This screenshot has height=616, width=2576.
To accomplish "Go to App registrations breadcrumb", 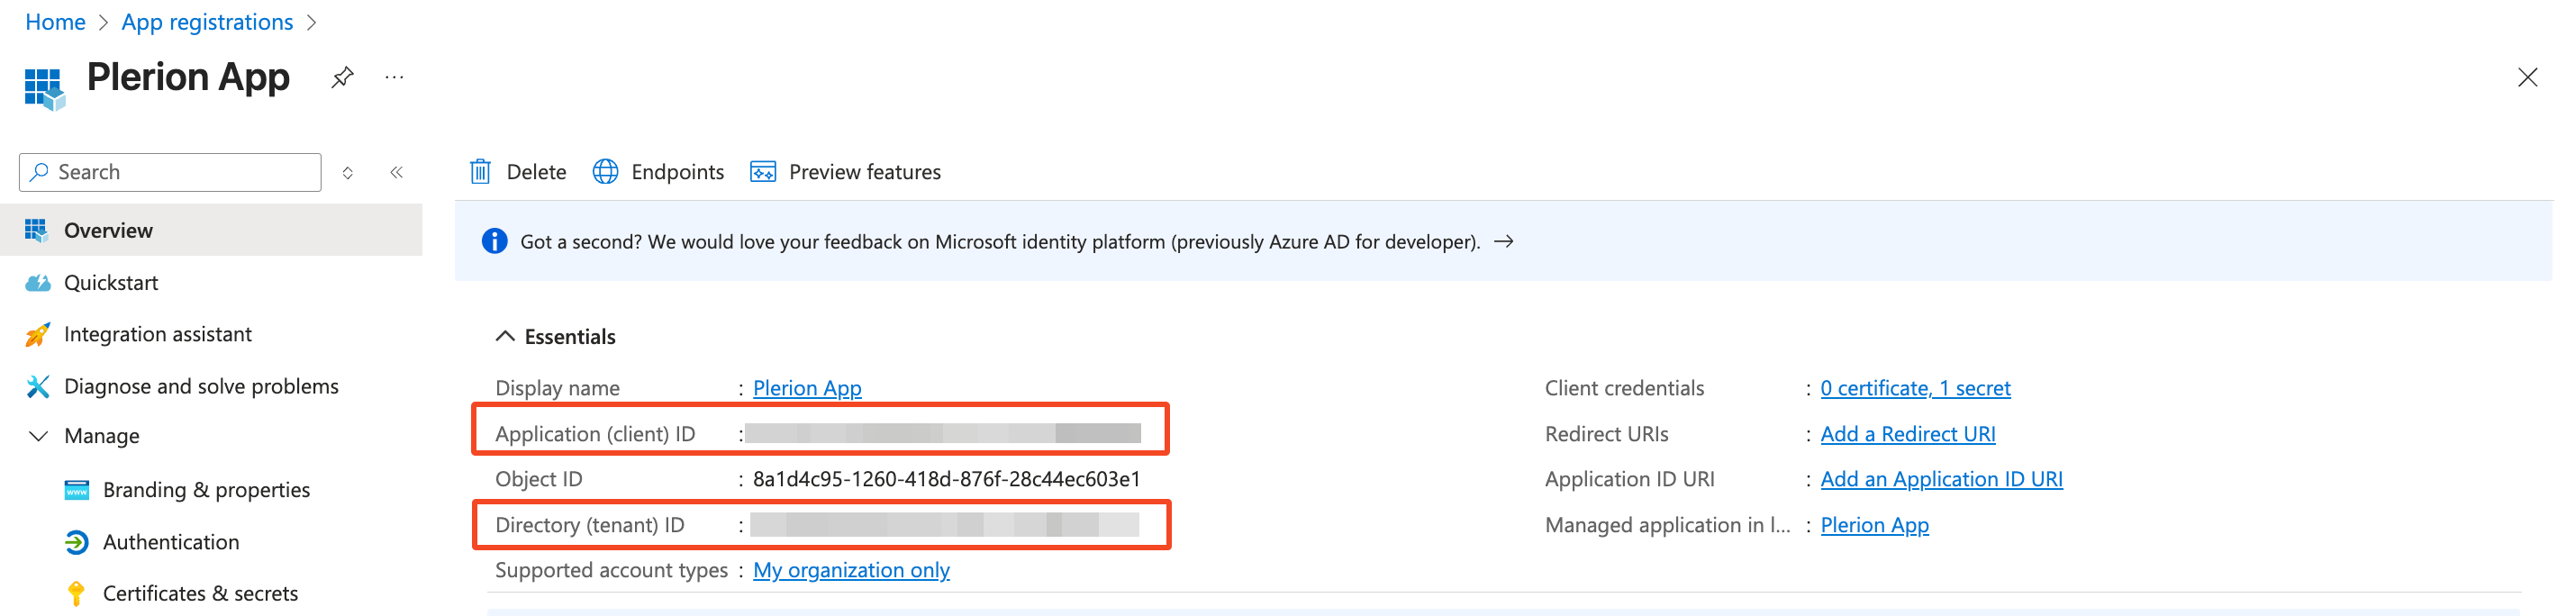I will click(x=207, y=22).
